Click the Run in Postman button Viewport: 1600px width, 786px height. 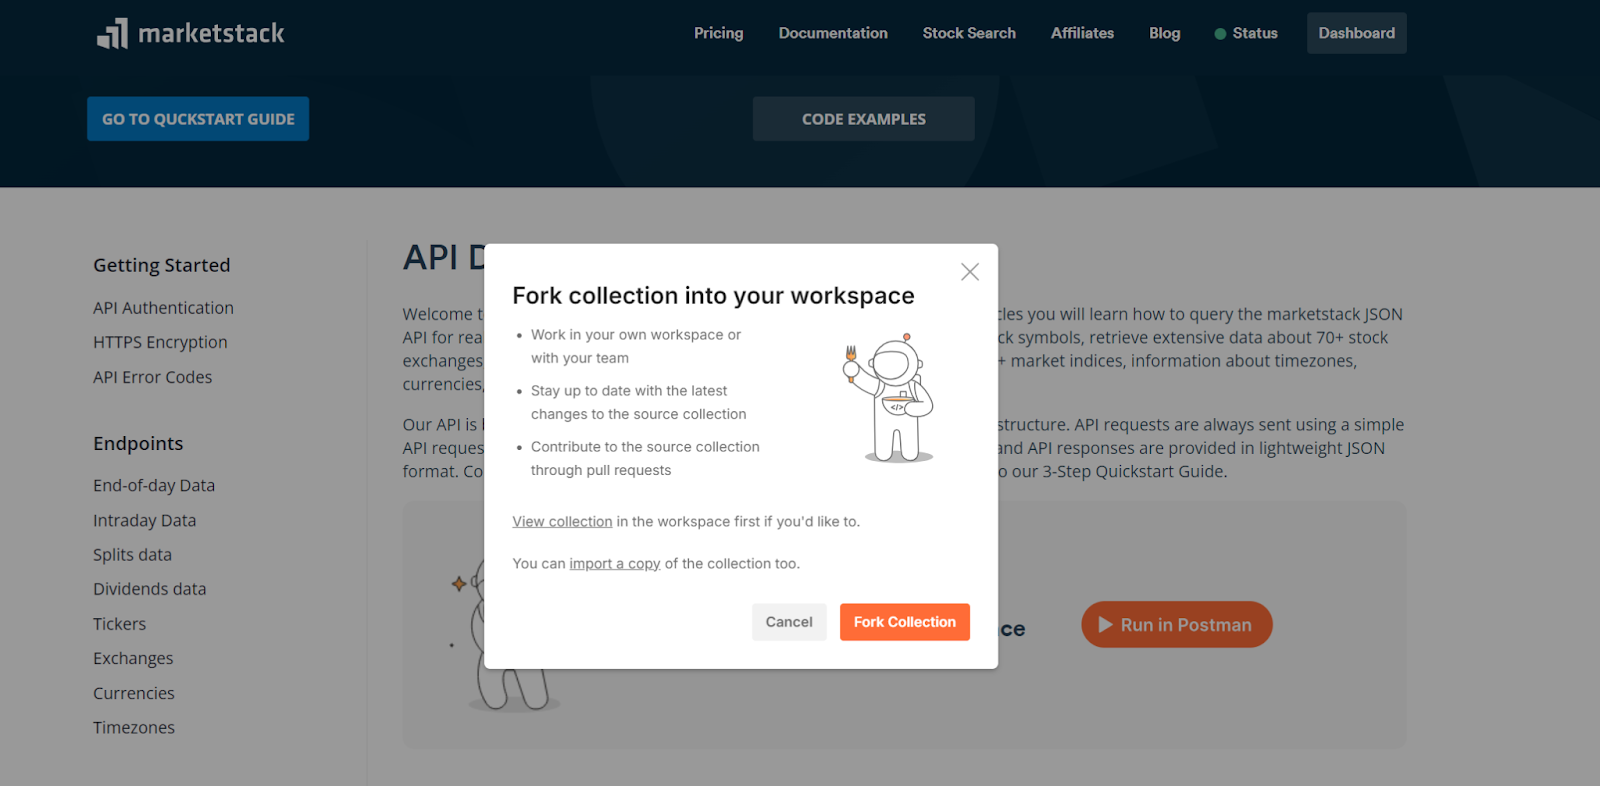coord(1176,625)
